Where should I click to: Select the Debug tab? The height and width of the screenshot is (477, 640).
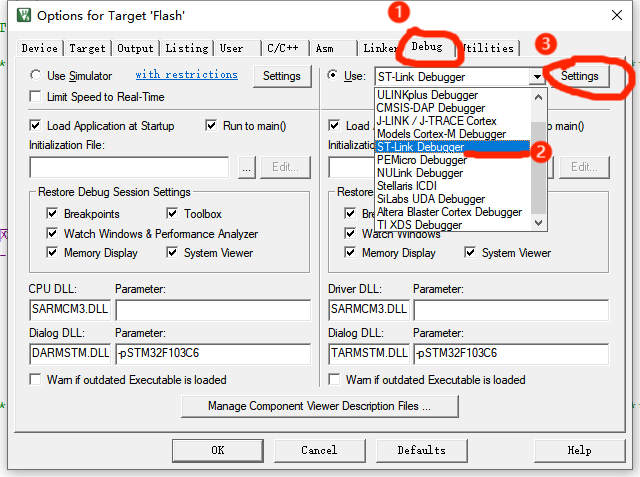tap(427, 47)
